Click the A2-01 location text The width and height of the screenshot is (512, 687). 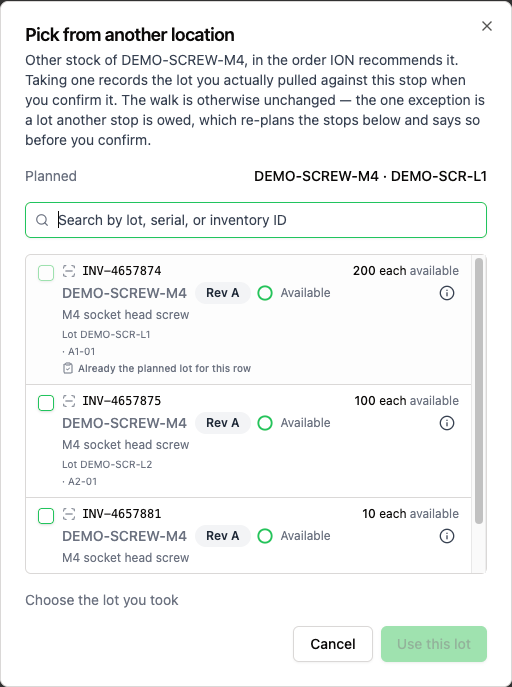(80, 482)
